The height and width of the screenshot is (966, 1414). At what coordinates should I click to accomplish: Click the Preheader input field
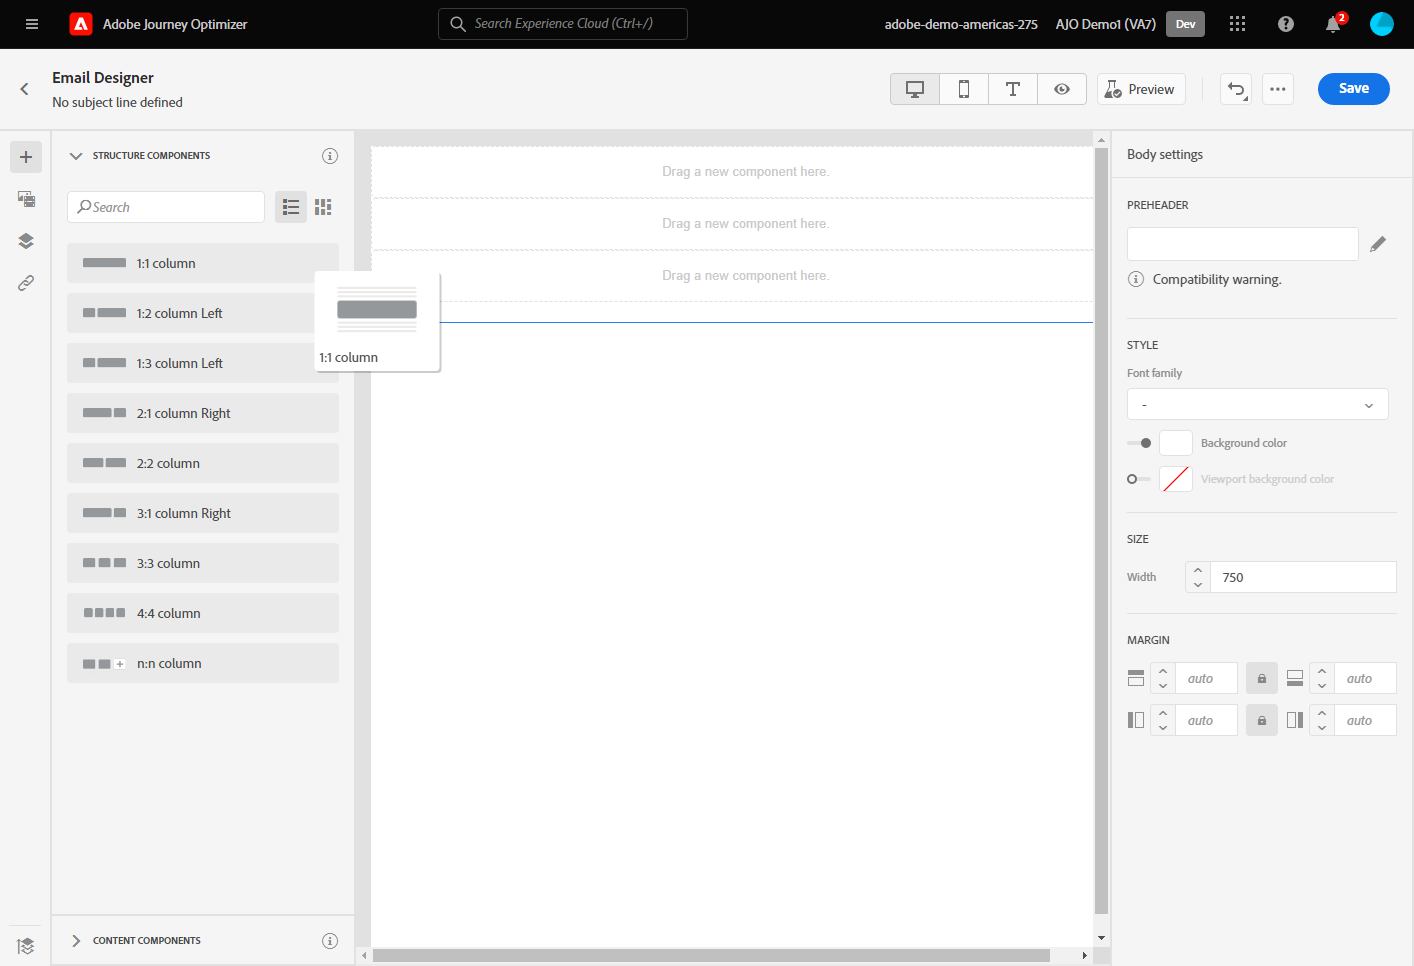1242,244
